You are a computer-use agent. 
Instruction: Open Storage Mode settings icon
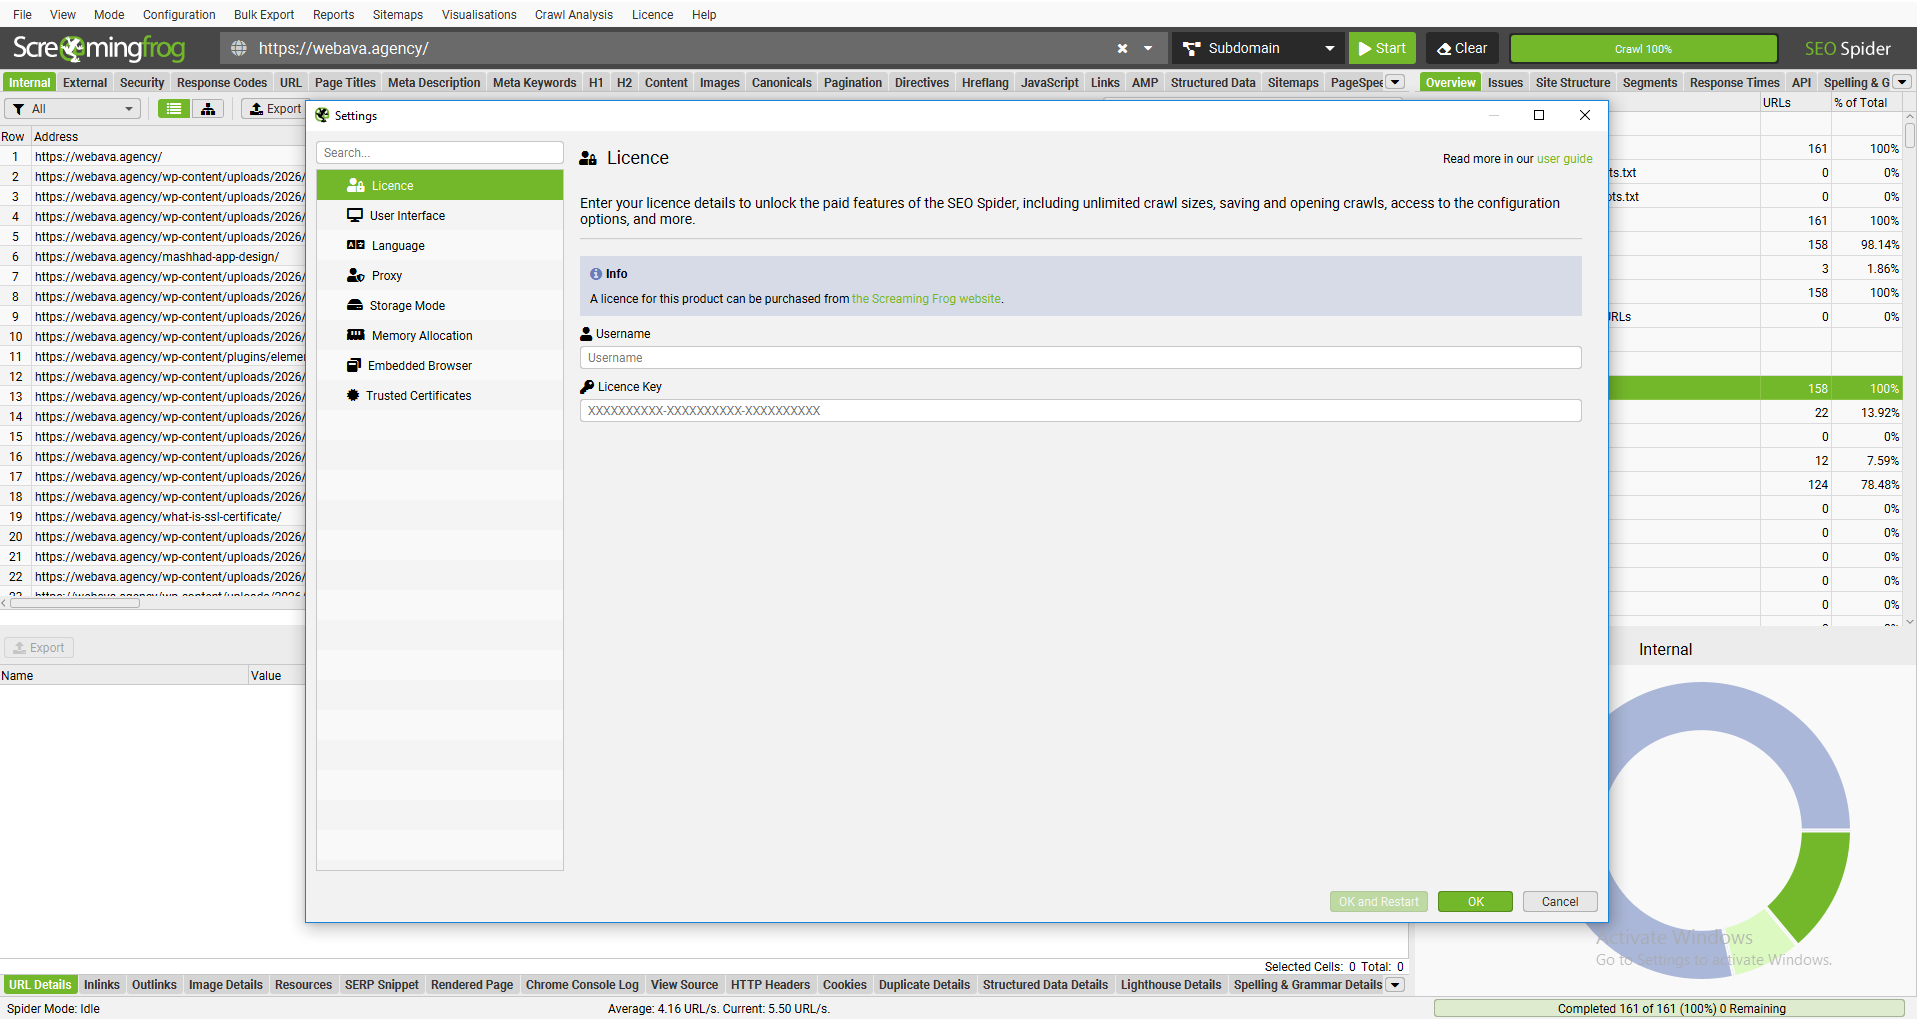(355, 305)
